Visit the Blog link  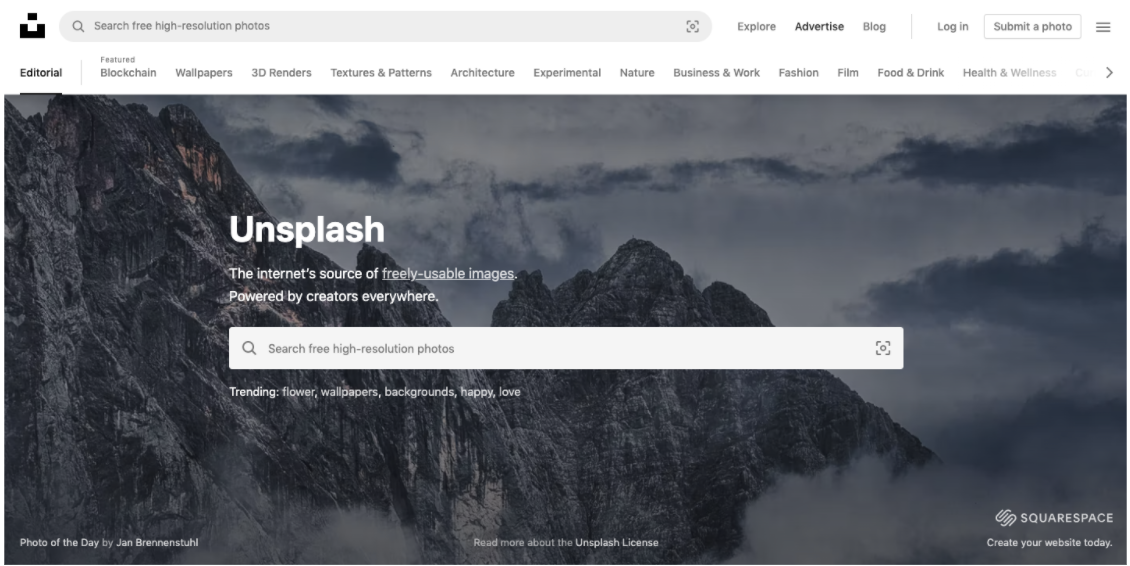(874, 27)
